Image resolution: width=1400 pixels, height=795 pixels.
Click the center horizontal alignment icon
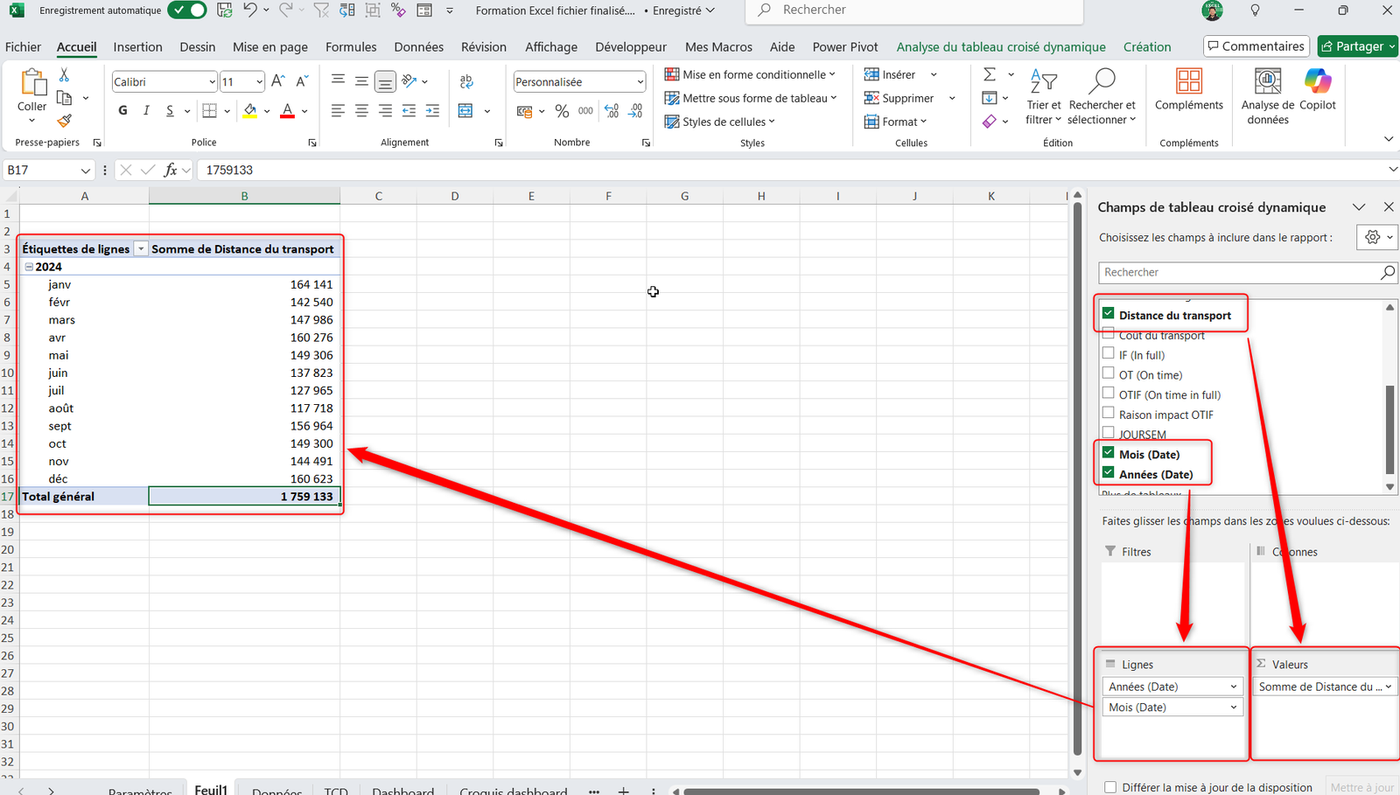click(x=362, y=111)
